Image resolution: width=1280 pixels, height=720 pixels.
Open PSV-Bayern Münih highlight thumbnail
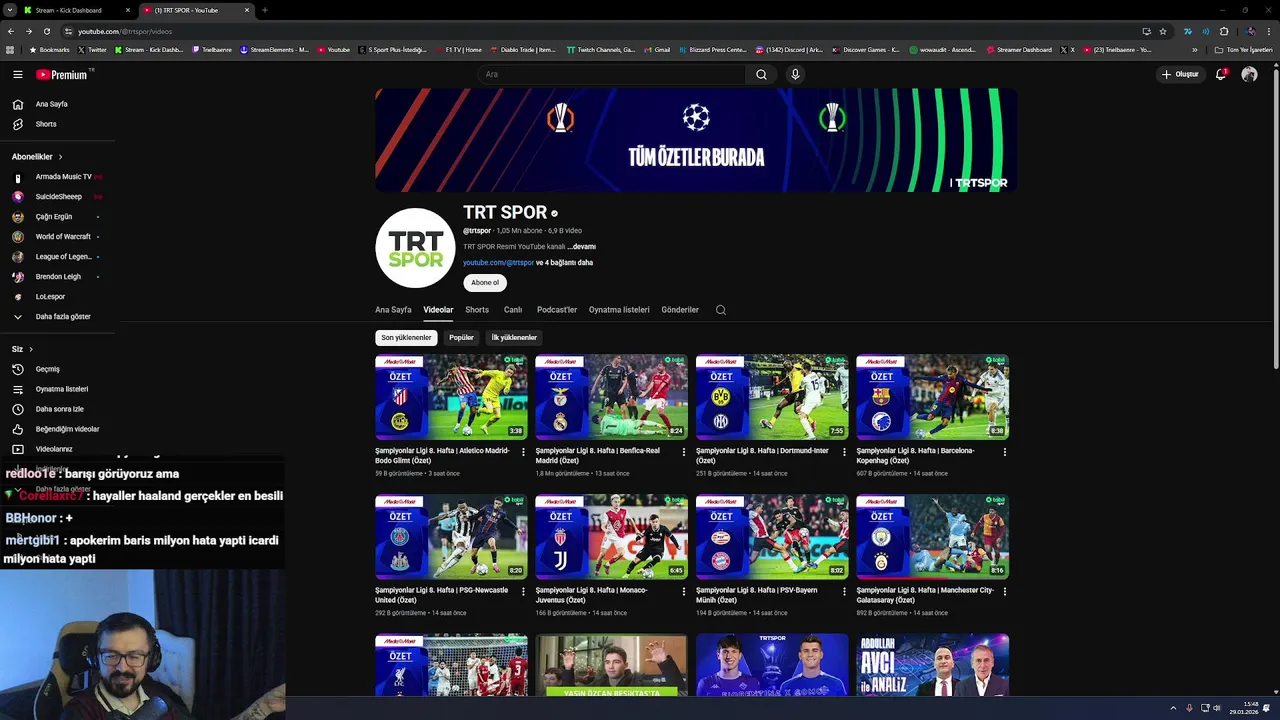pyautogui.click(x=772, y=537)
